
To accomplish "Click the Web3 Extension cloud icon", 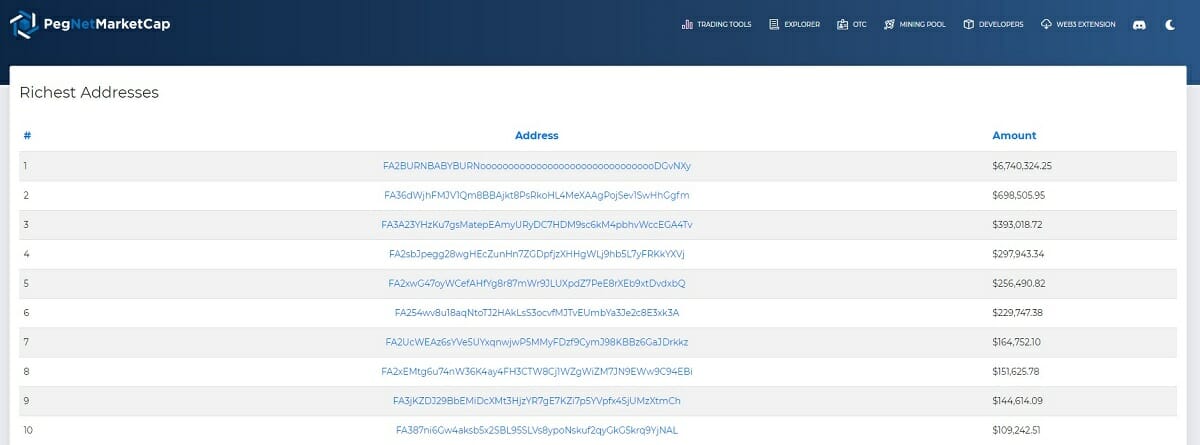I will [x=1046, y=24].
